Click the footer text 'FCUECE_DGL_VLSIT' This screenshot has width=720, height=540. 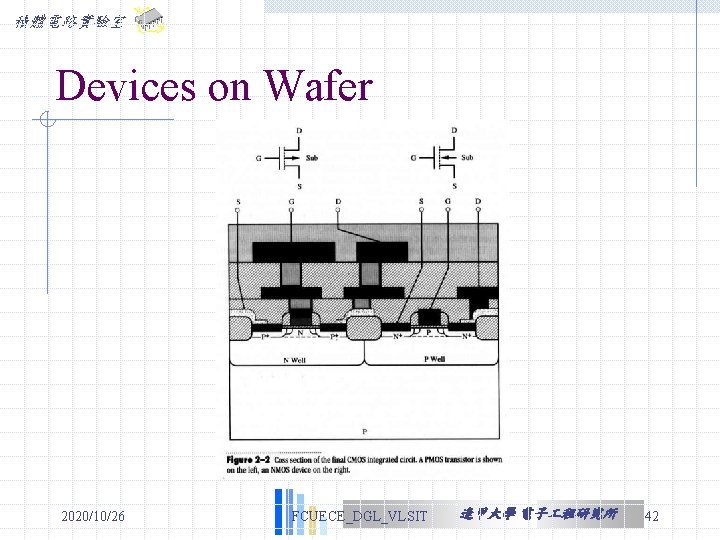tap(359, 516)
